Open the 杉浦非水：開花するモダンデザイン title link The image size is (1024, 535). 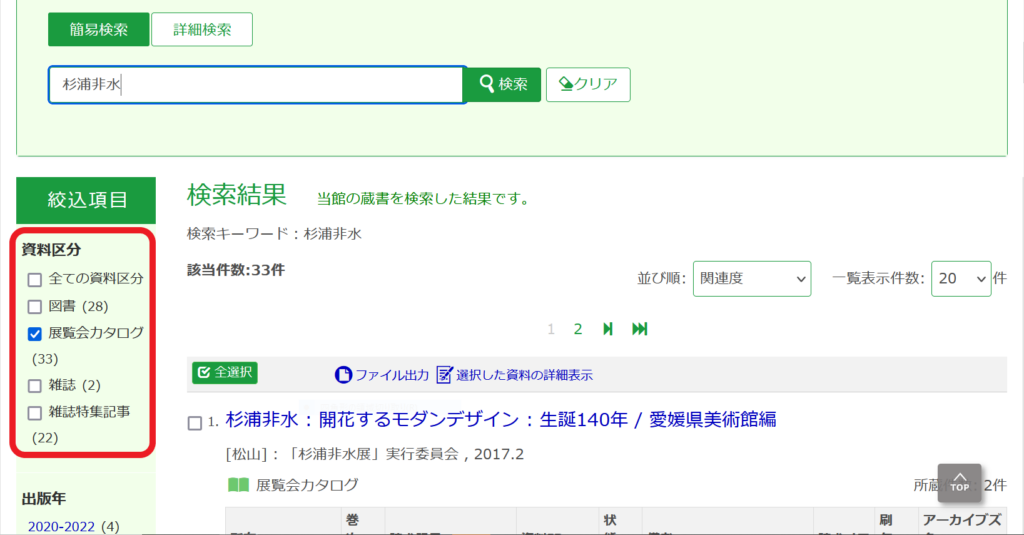coord(501,419)
